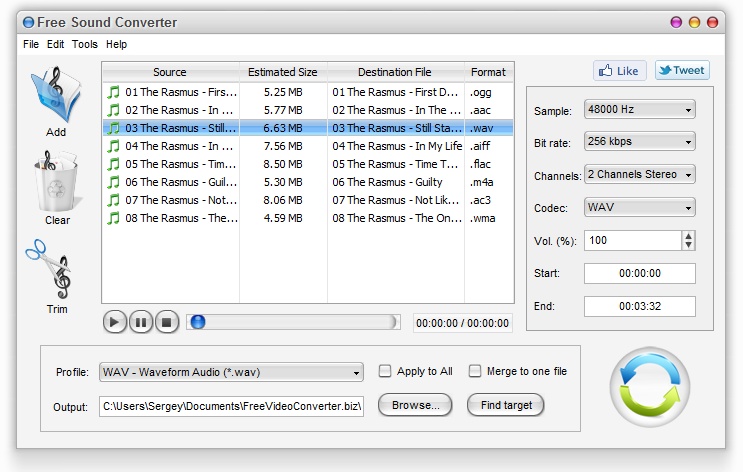Click the Destination File column header
This screenshot has height=472, width=743.
point(395,72)
